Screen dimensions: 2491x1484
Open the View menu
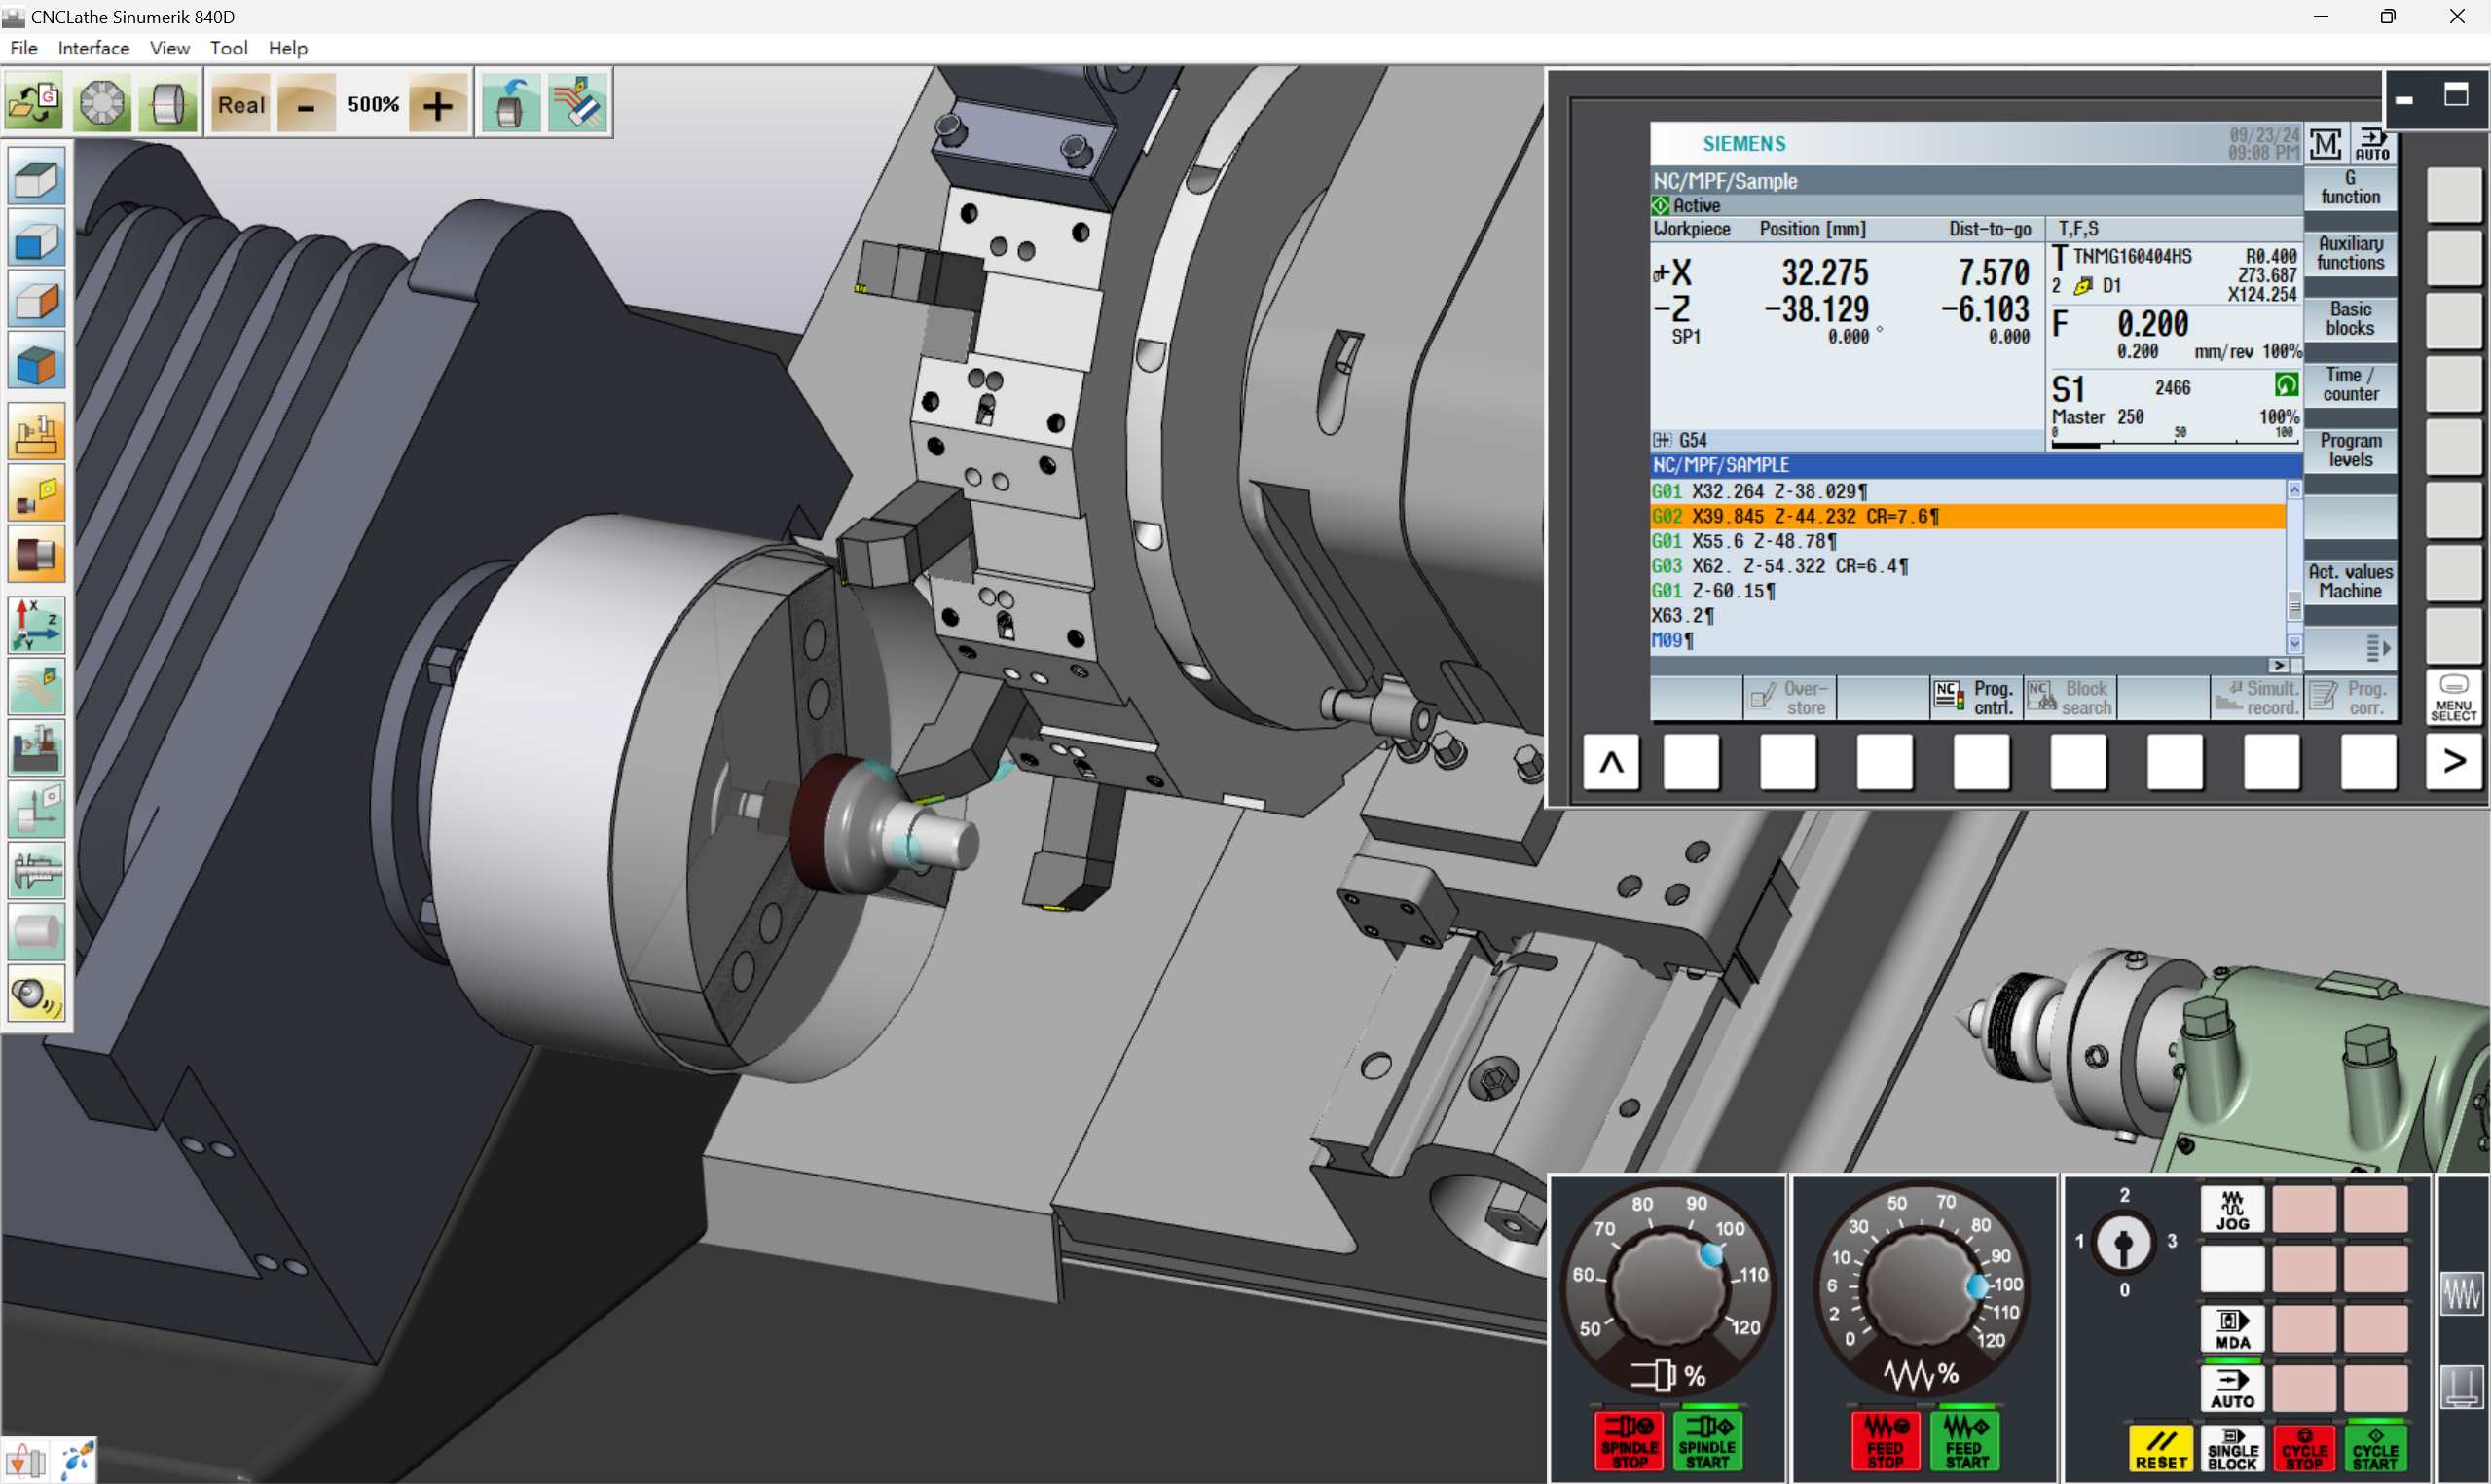click(169, 48)
